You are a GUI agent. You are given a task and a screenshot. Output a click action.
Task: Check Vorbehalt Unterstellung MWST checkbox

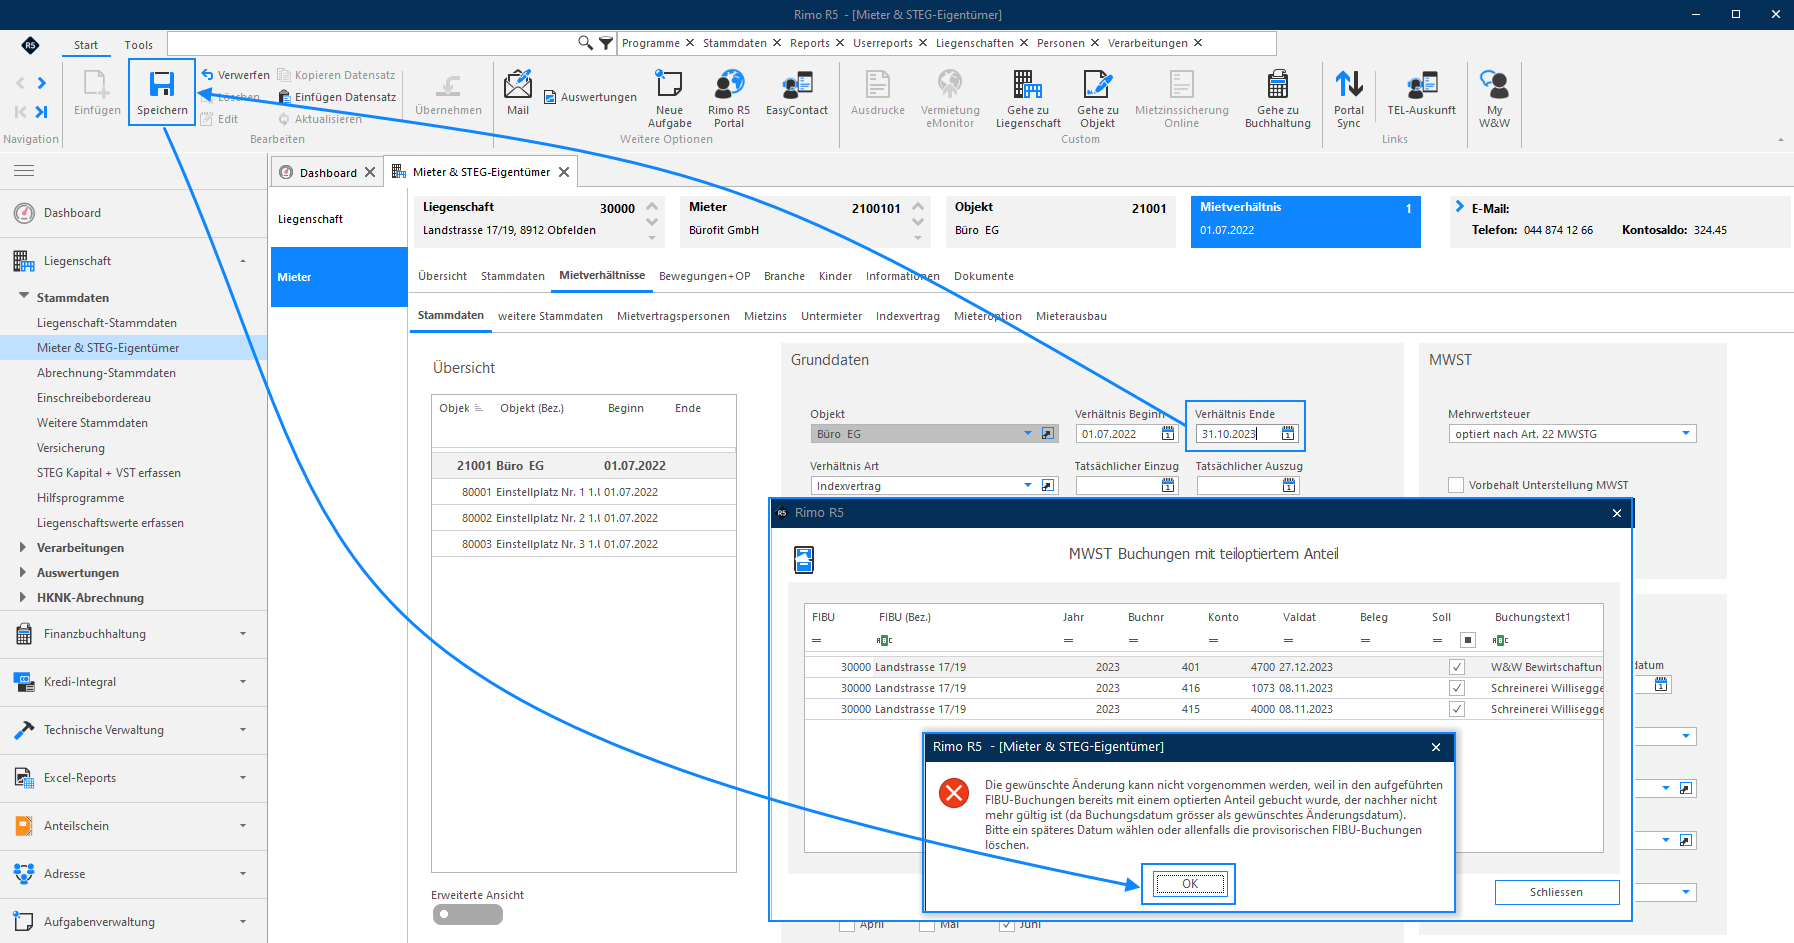(x=1456, y=485)
